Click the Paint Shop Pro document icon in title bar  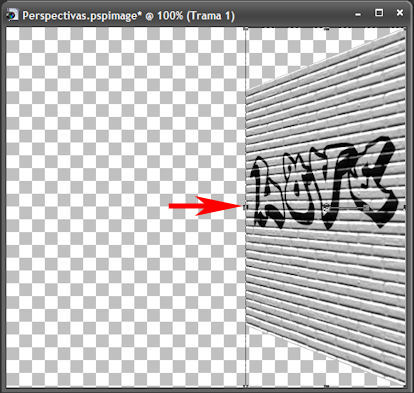pos(13,15)
